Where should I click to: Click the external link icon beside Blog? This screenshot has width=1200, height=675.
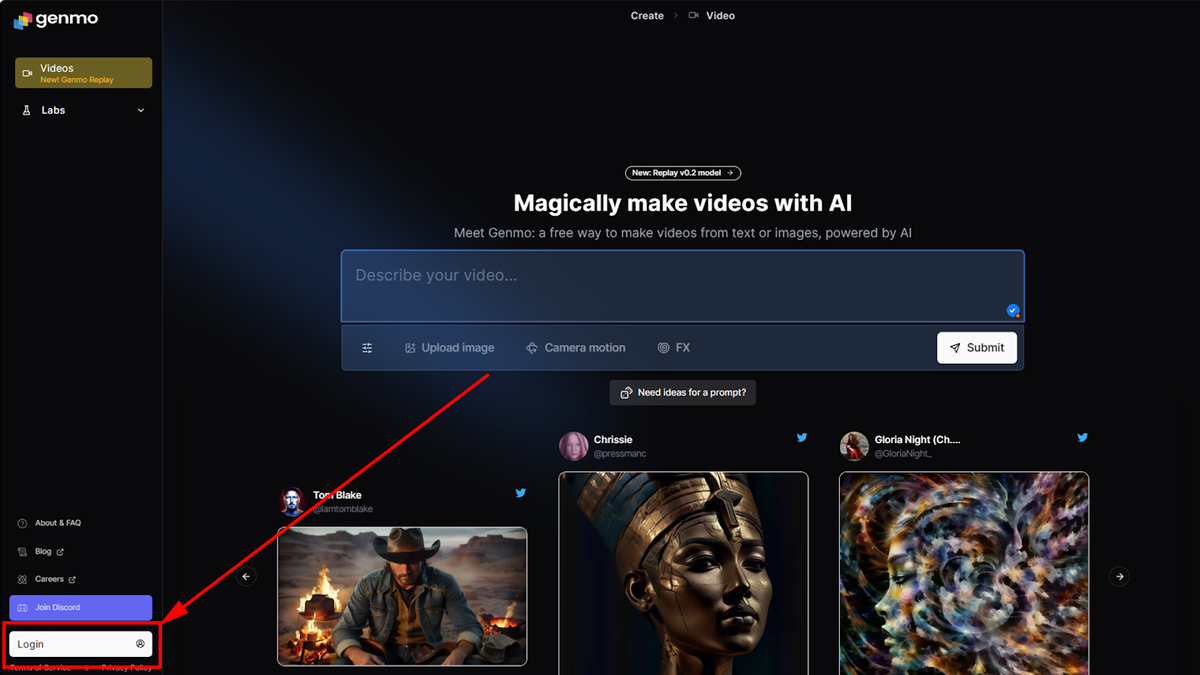pos(60,551)
